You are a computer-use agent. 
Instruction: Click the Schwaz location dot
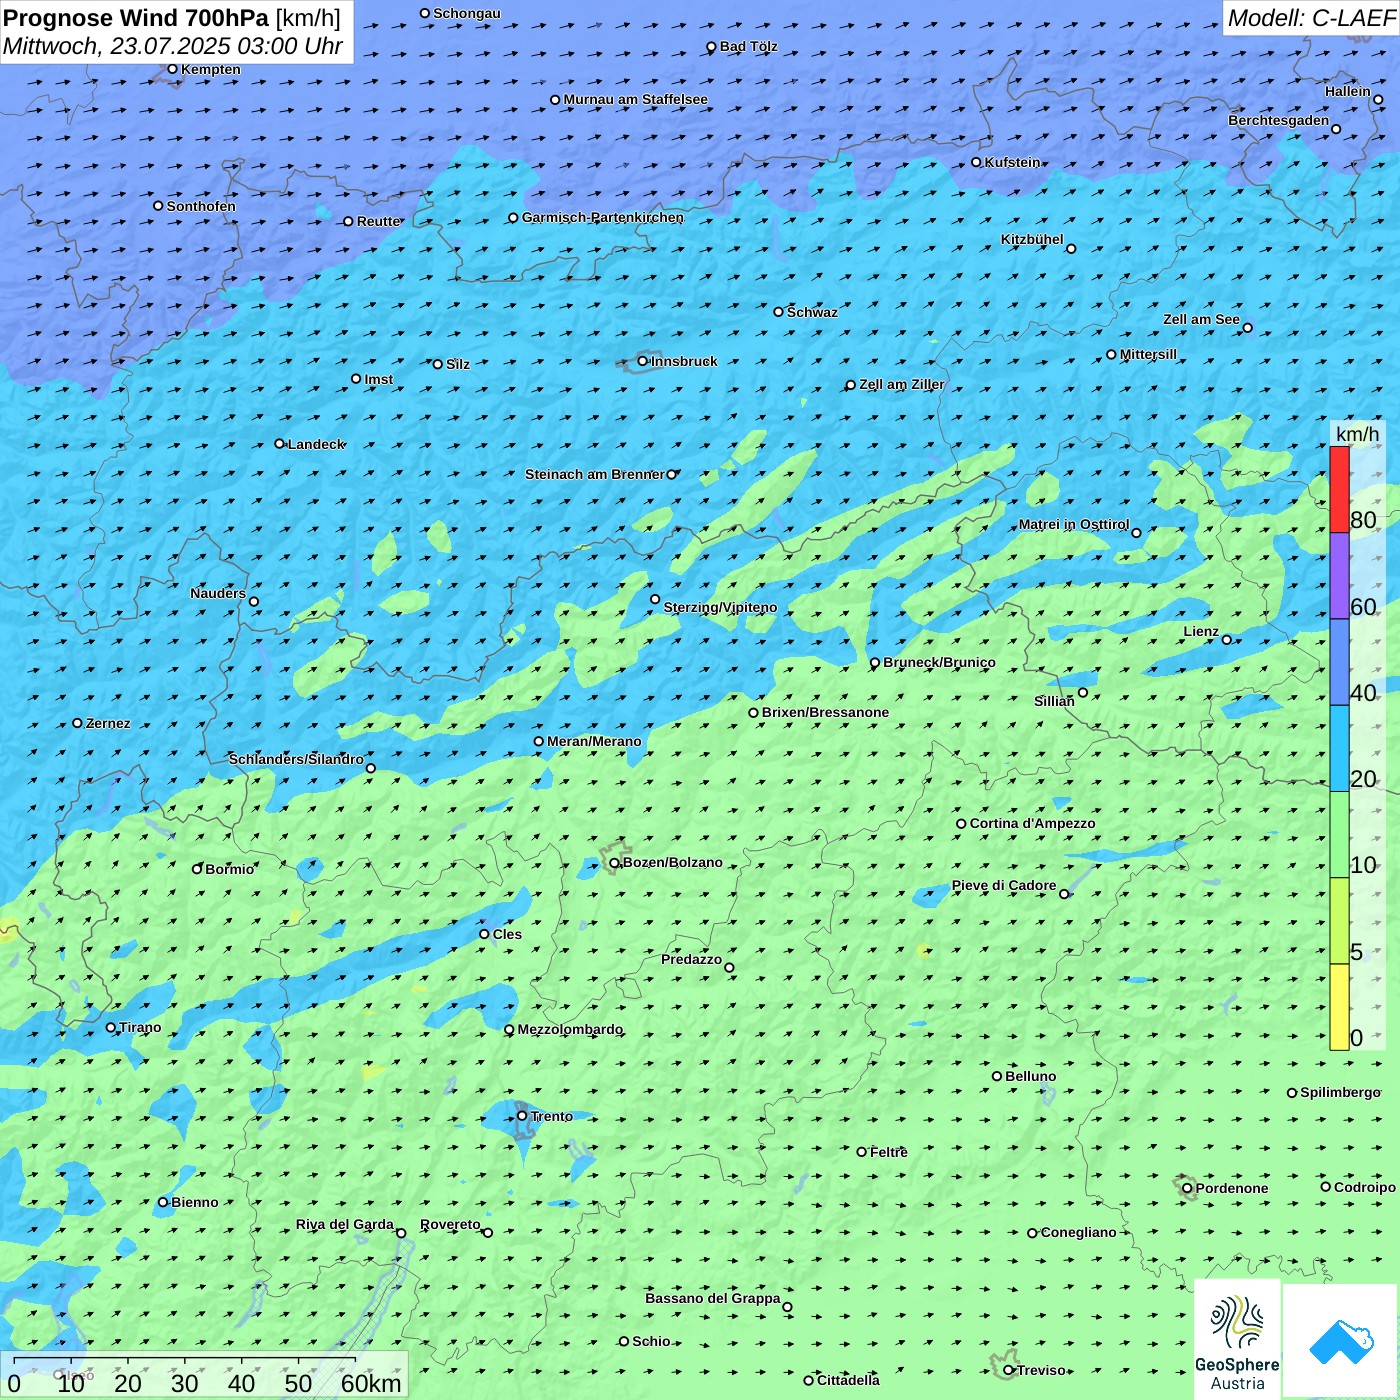[779, 312]
